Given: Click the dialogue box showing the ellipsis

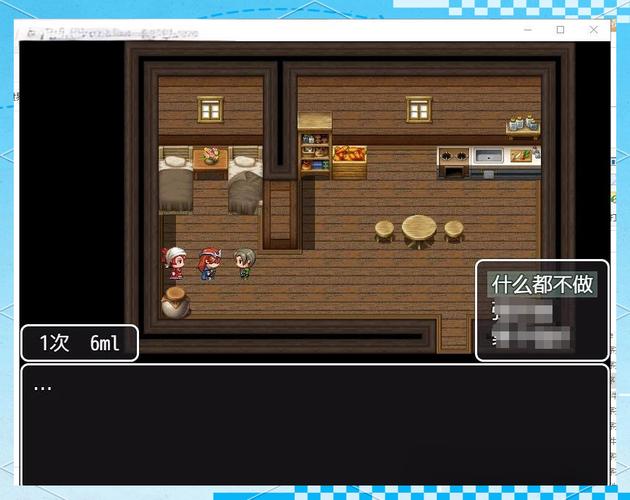Looking at the screenshot, I should (314, 424).
